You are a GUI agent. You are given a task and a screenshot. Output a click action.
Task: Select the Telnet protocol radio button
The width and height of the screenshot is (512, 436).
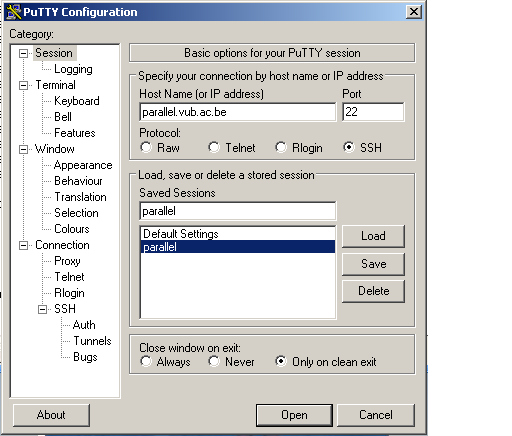pos(214,147)
